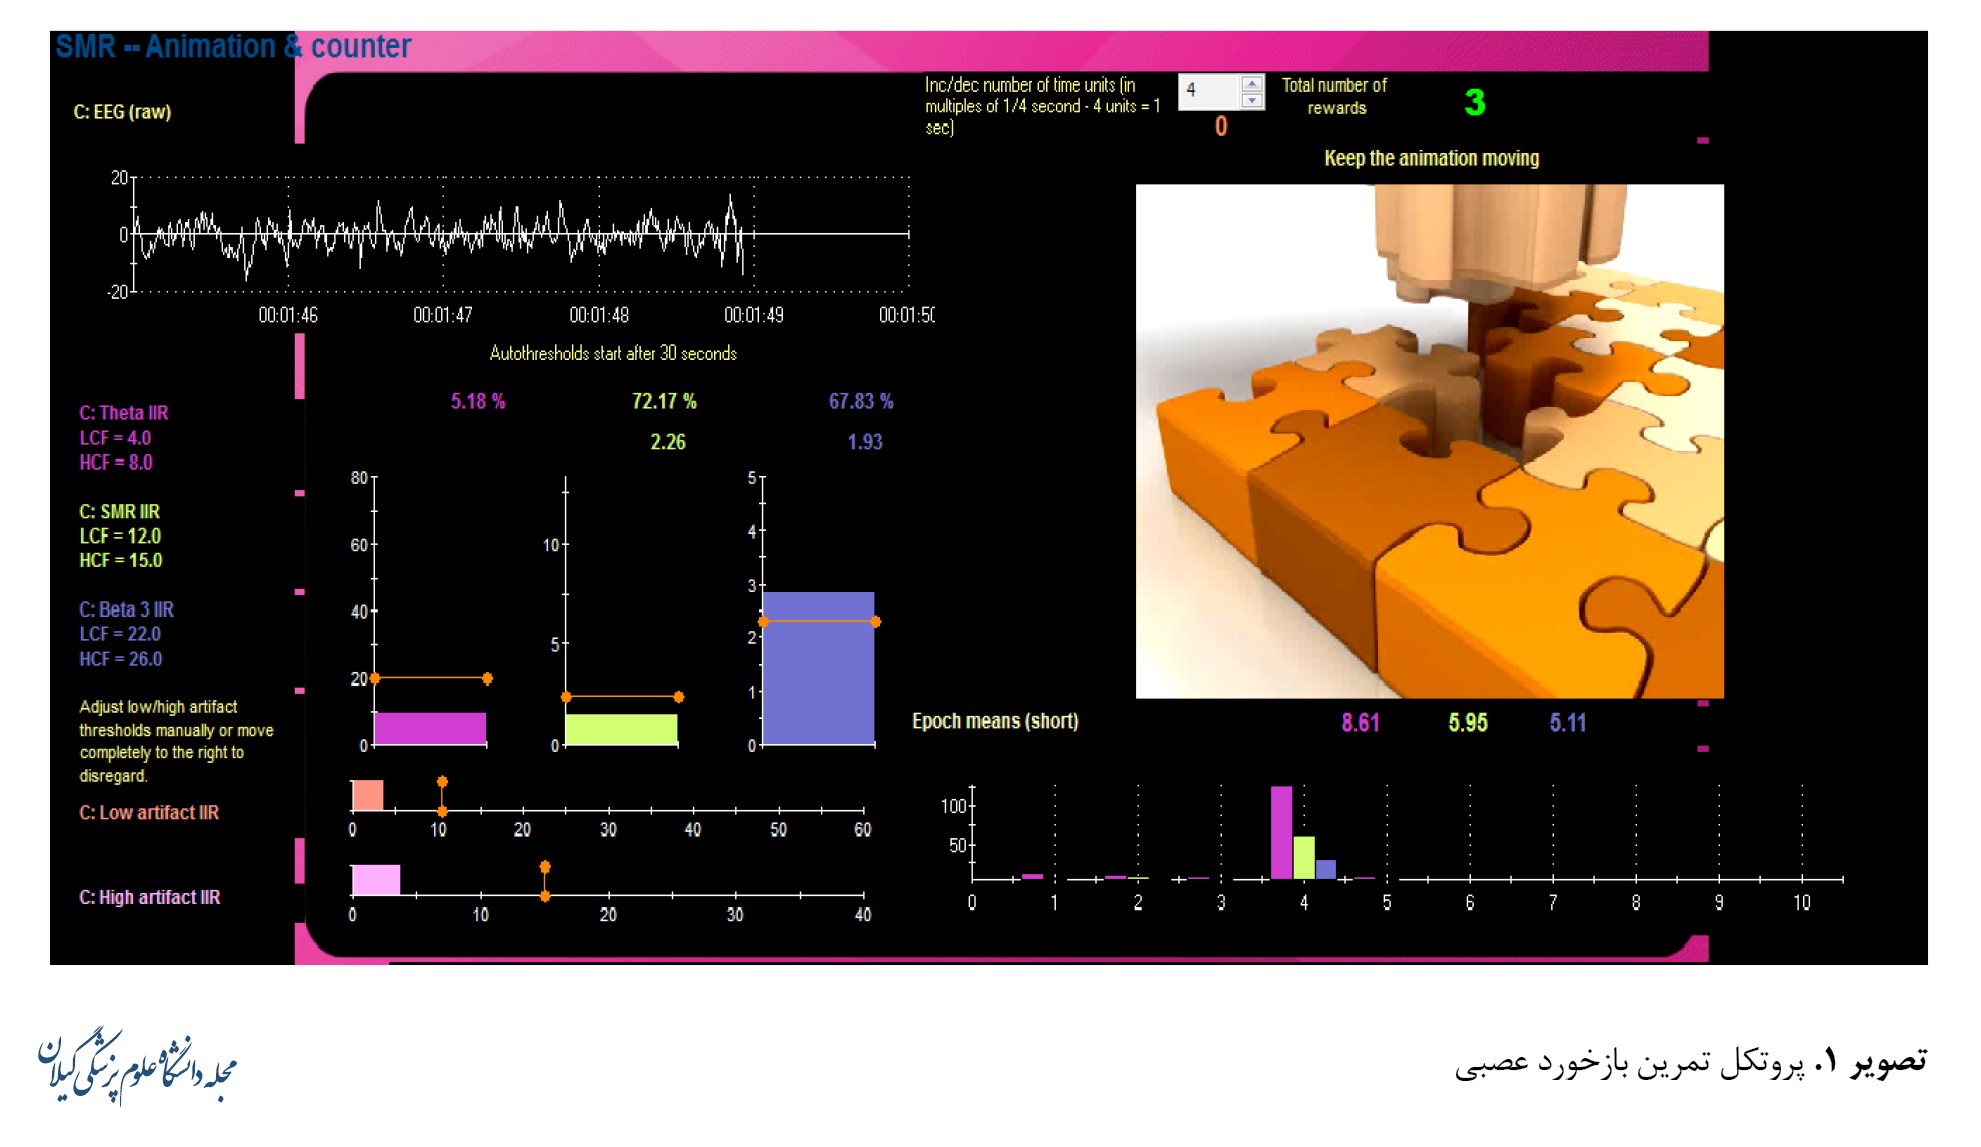Click the Gilan journal logo
Viewport: 1981px width, 1147px height.
(137, 1068)
